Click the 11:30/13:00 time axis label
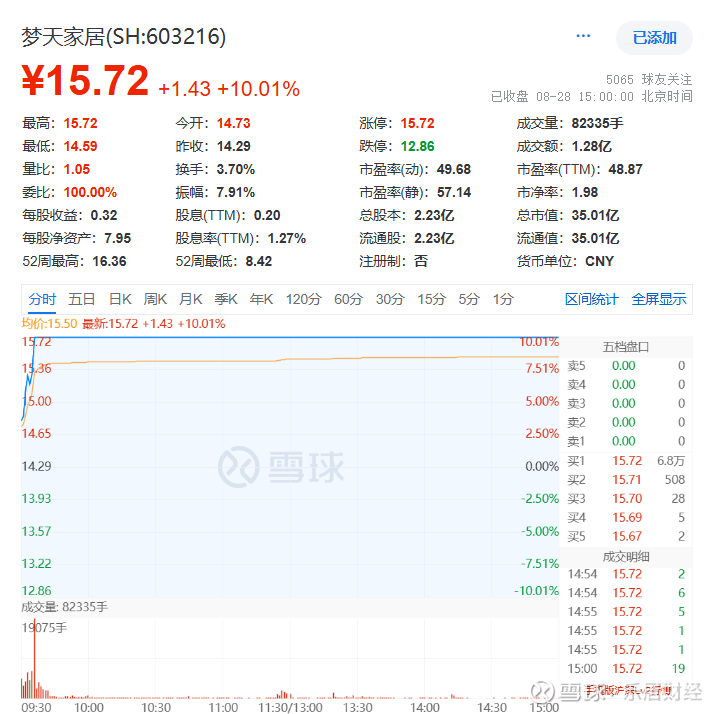 tap(290, 708)
